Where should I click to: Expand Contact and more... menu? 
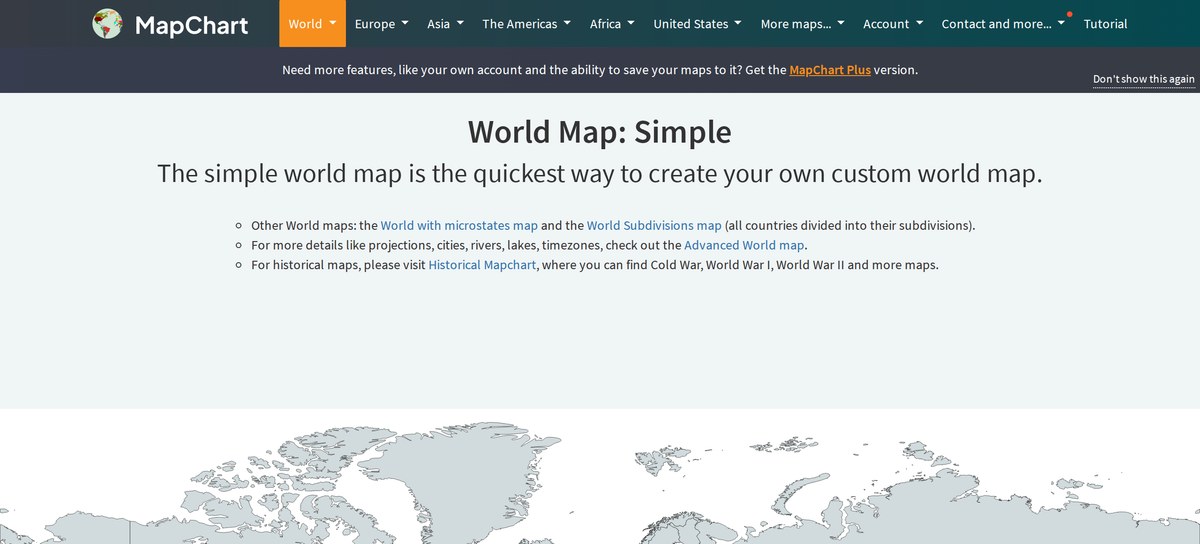pos(1003,24)
